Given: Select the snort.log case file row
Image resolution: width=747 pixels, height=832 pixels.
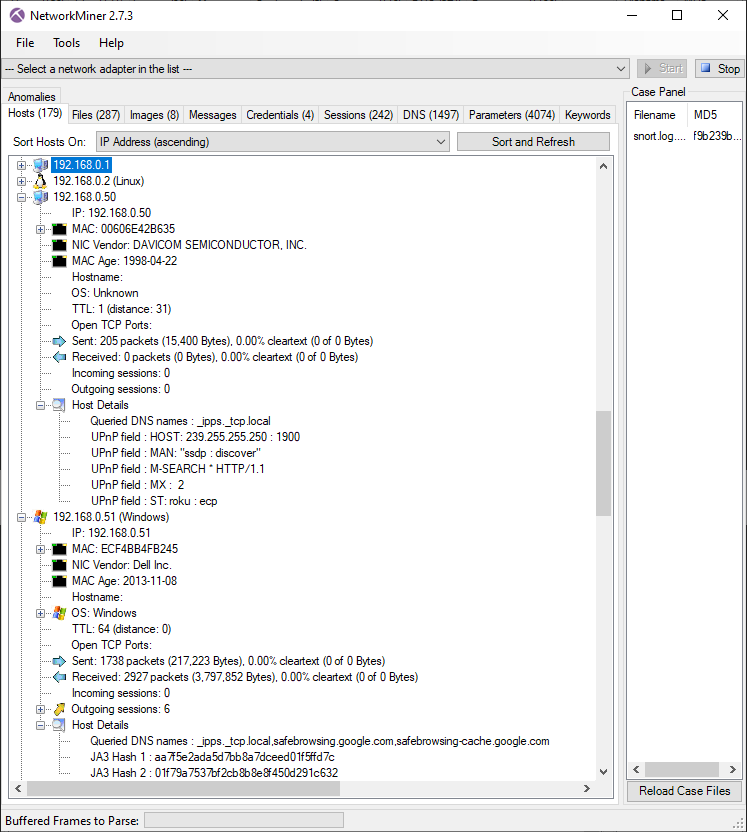Looking at the screenshot, I should [x=685, y=136].
